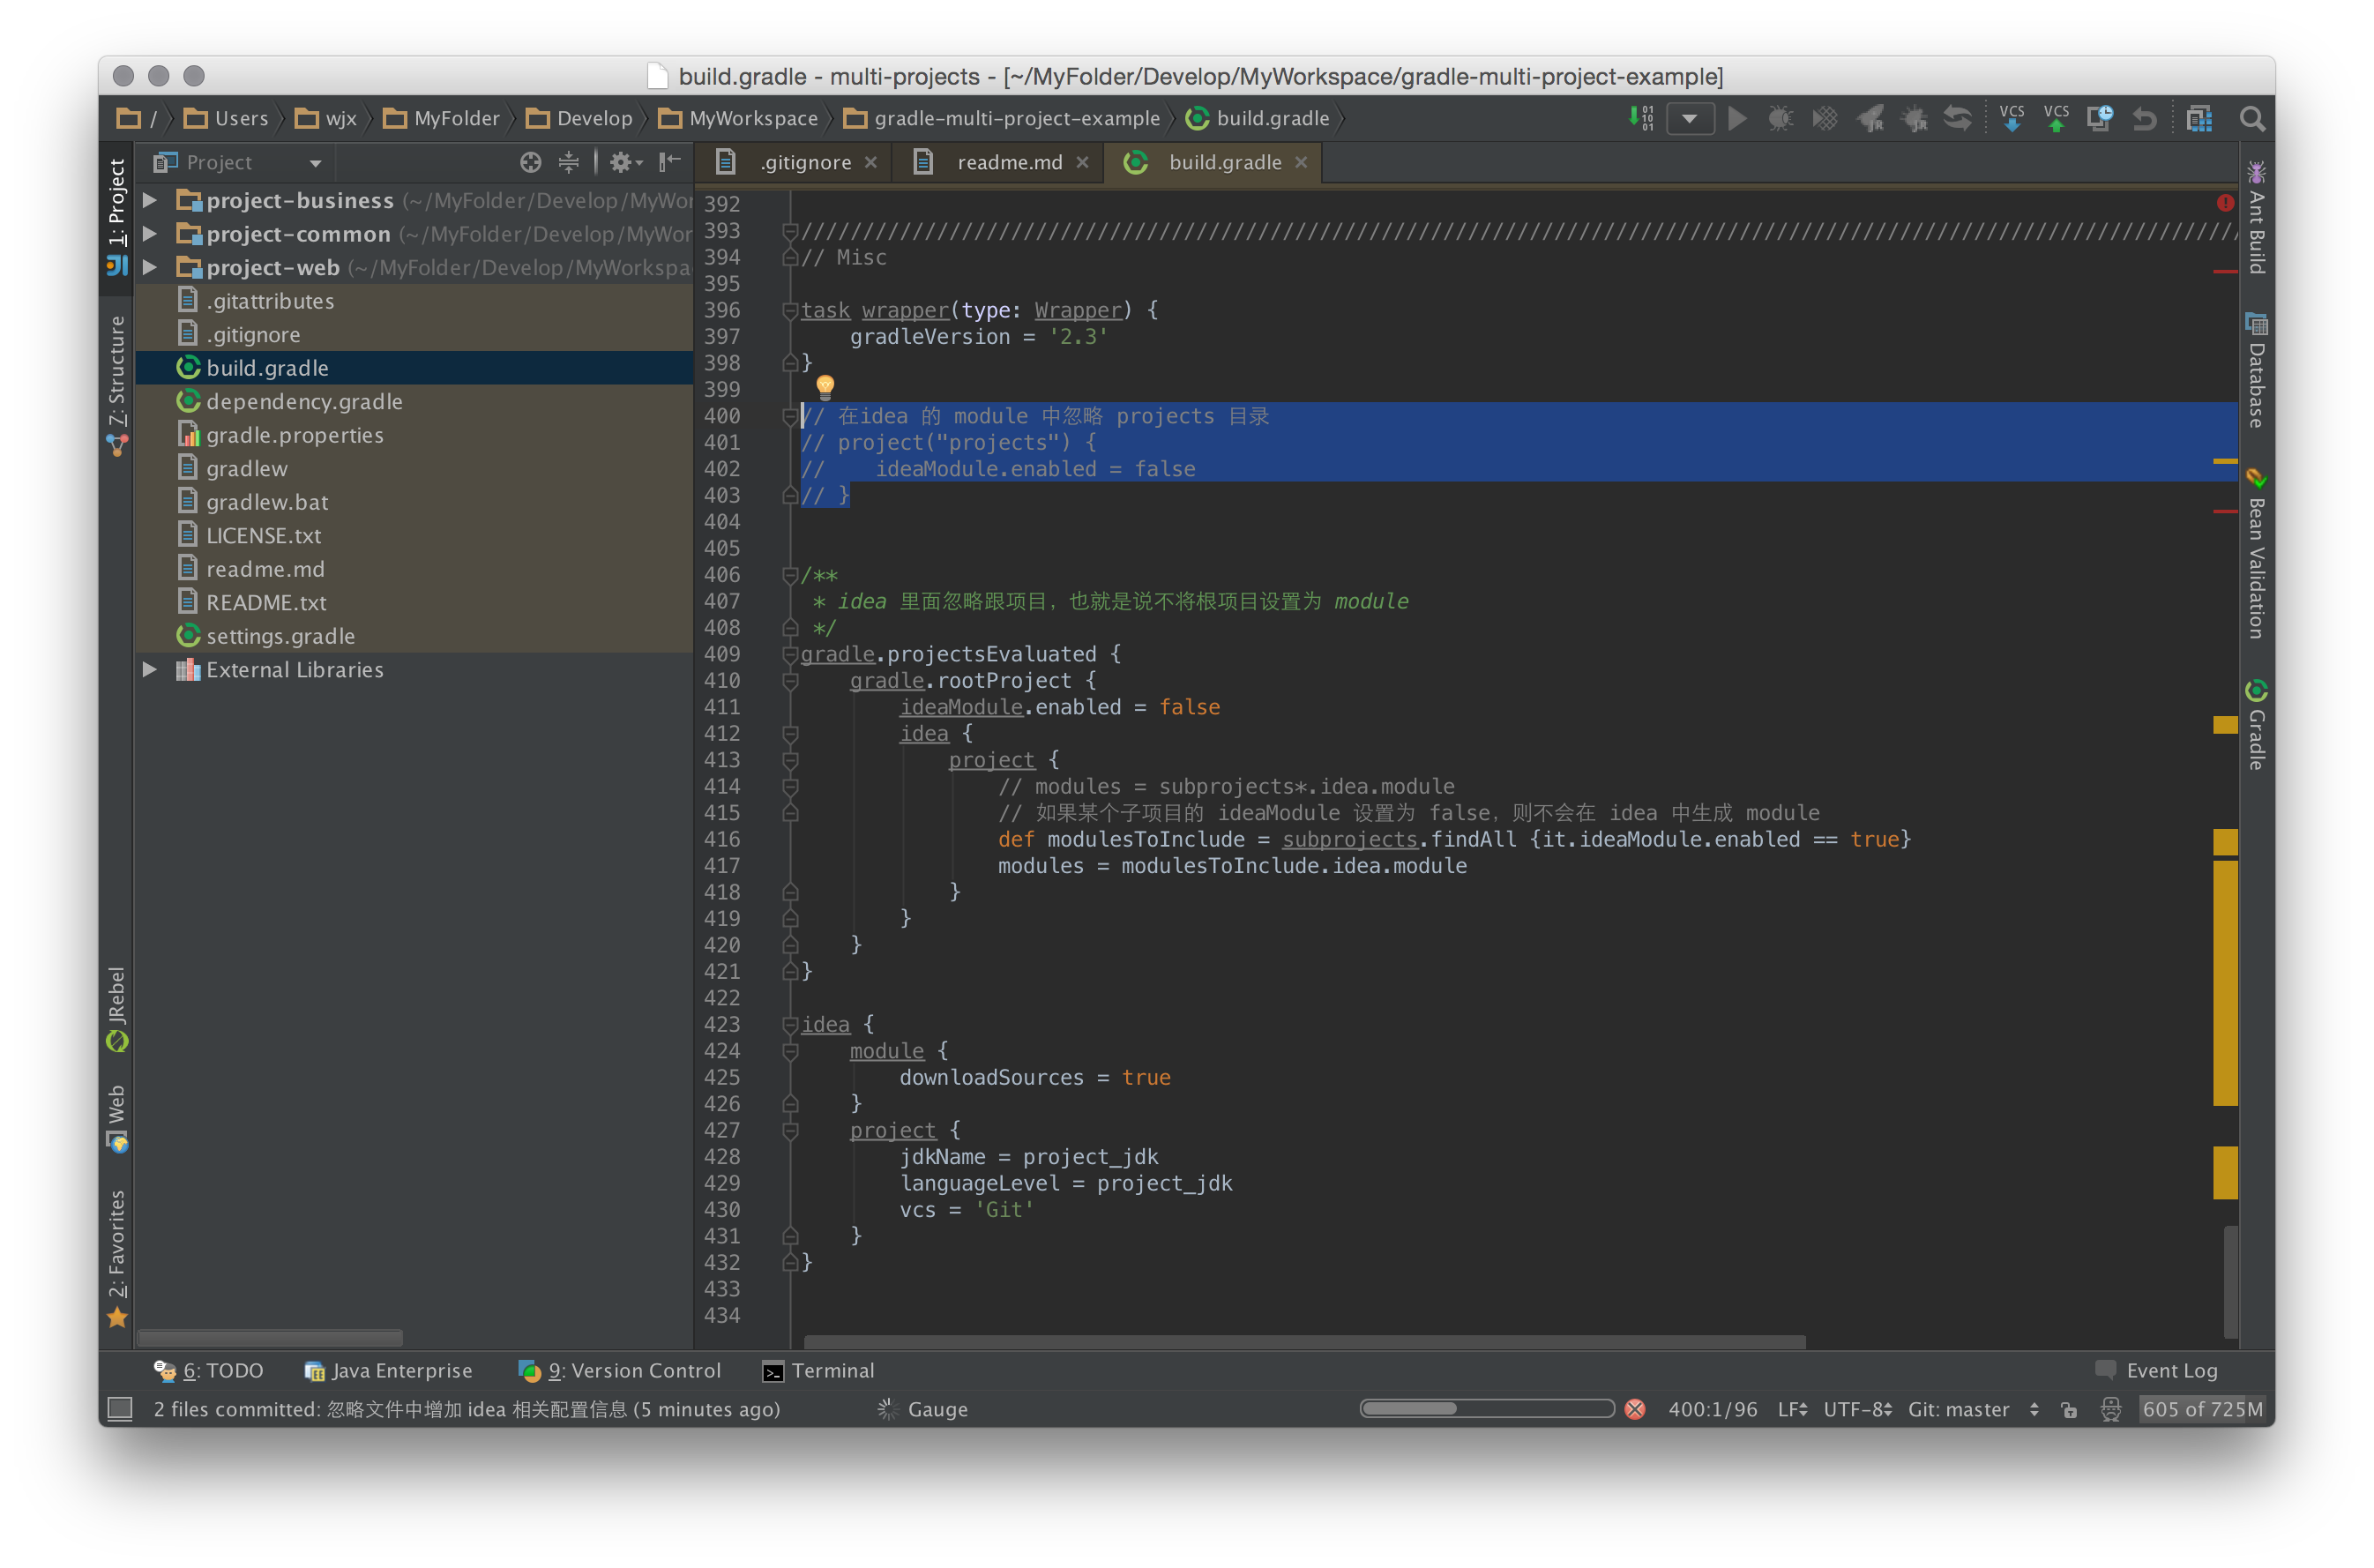This screenshot has height=1568, width=2374.
Task: Click the scroll from source target icon
Action: (530, 162)
